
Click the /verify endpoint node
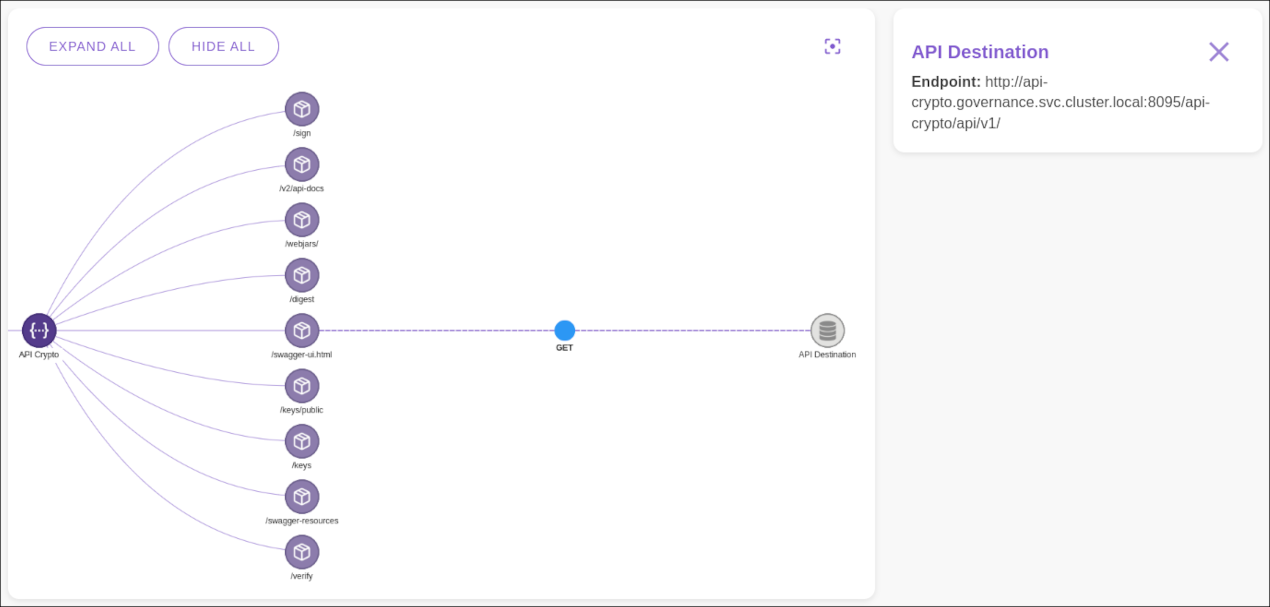point(302,551)
